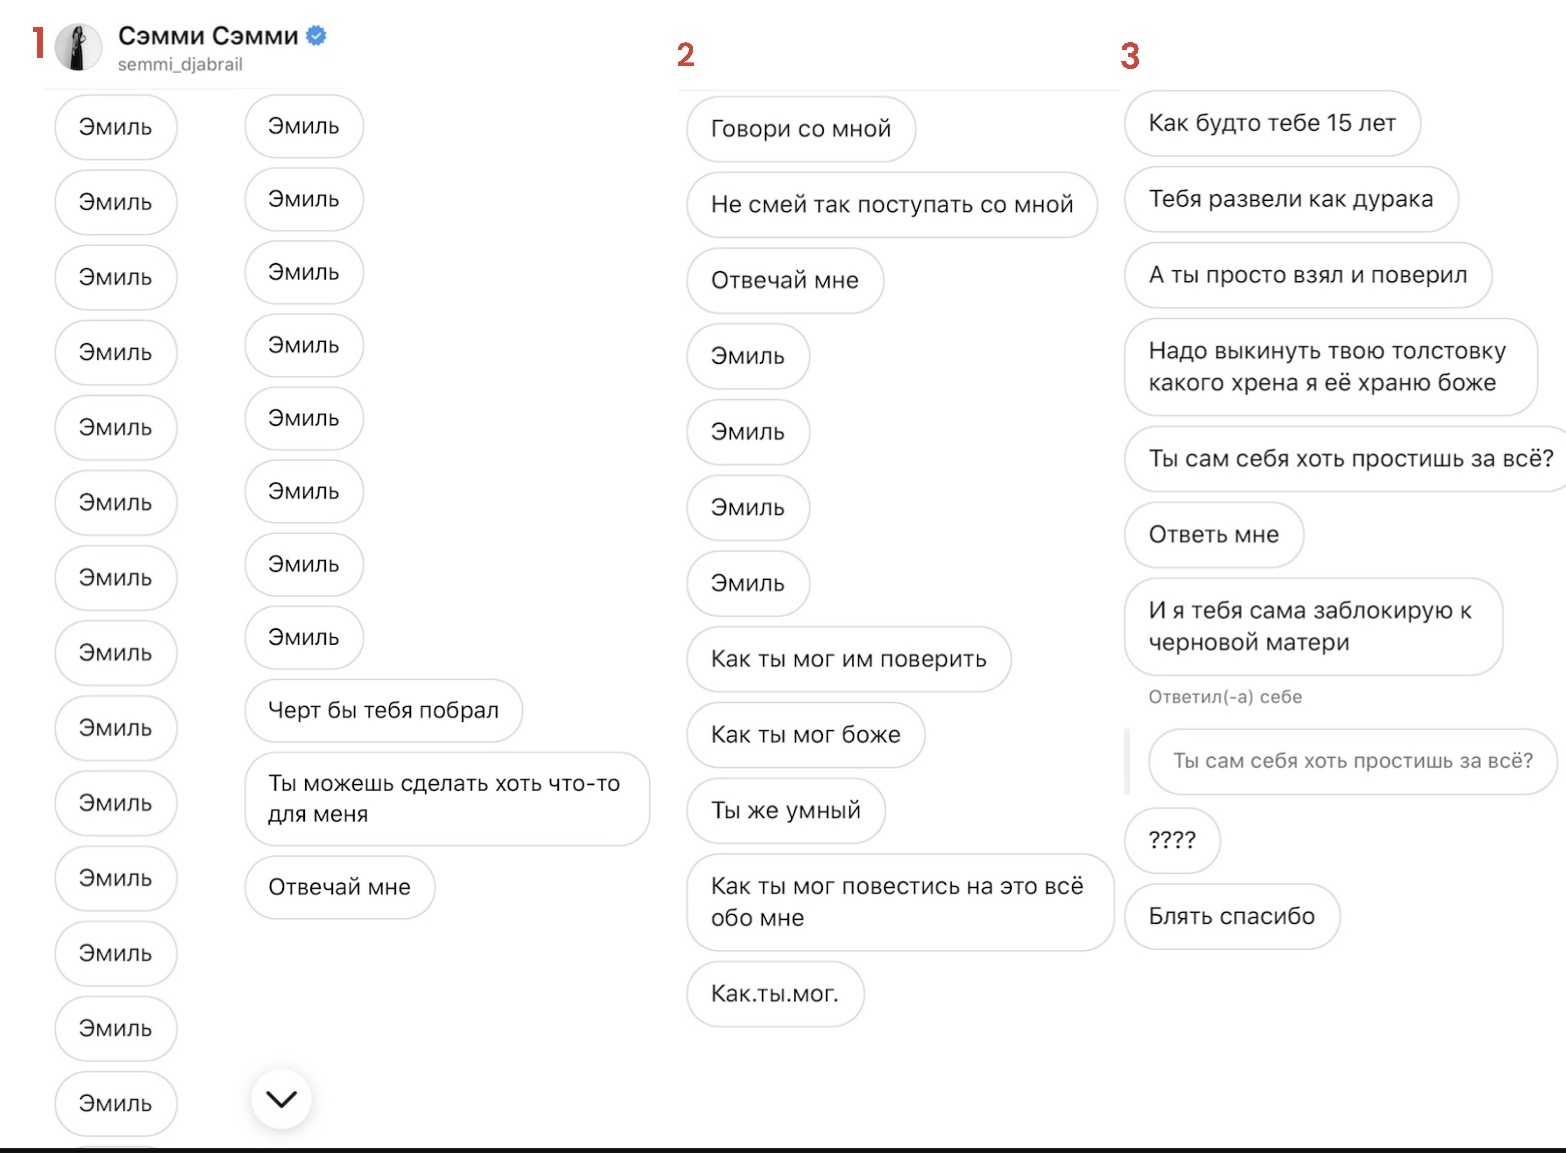Click the blue verified badge icon

tap(316, 36)
